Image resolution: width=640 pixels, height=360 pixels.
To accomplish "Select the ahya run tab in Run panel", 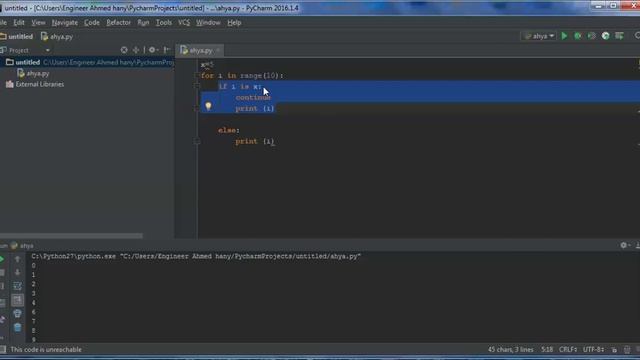I will tap(22, 246).
